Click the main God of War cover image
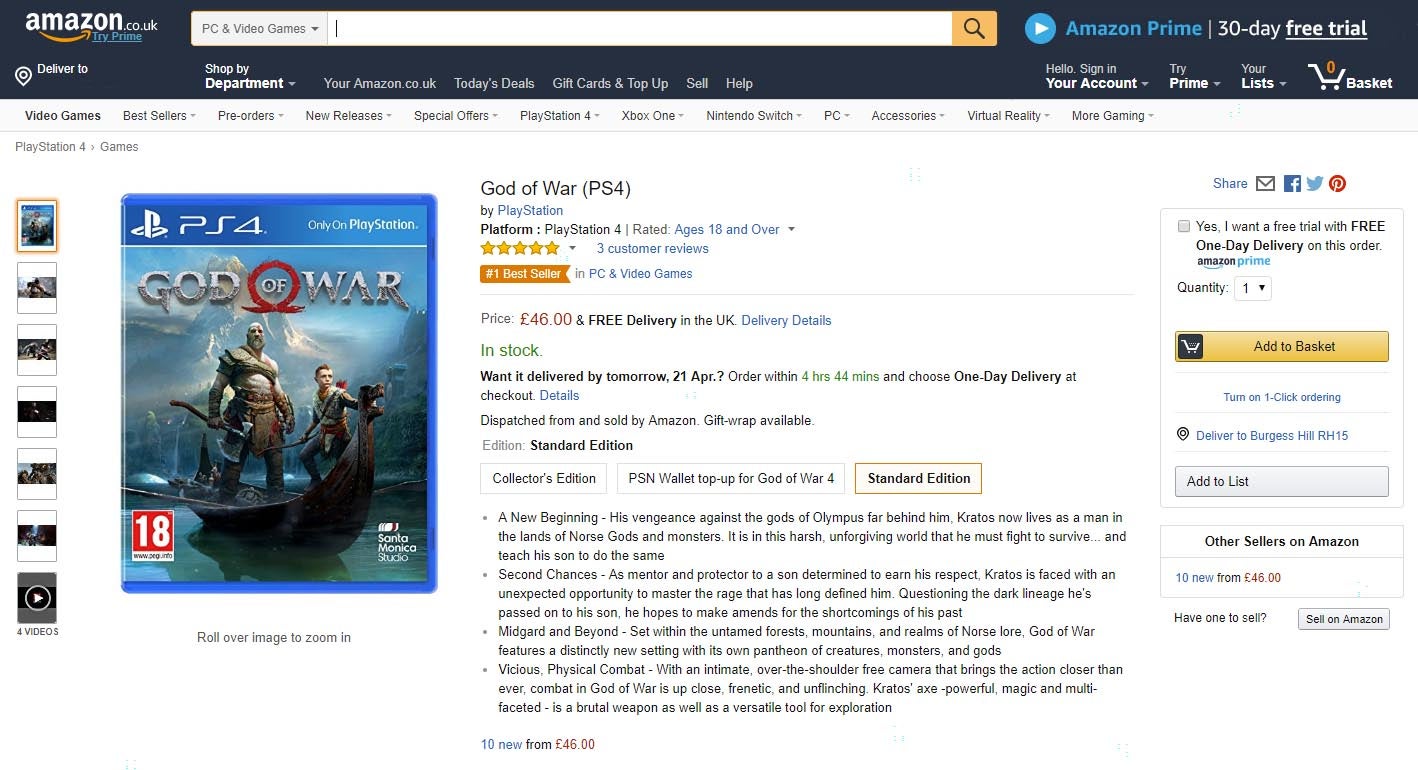This screenshot has width=1418, height=770. 279,393
